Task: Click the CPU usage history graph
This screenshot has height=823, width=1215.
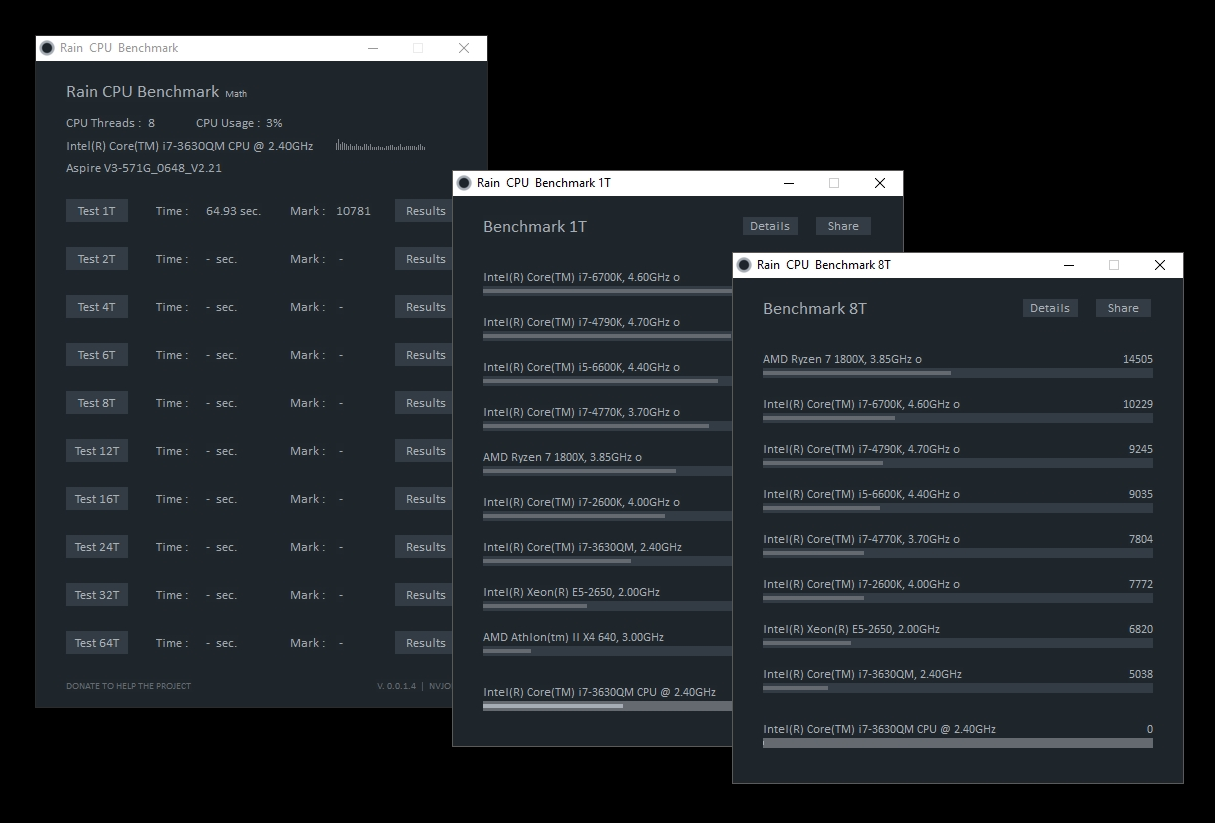Action: pos(381,146)
